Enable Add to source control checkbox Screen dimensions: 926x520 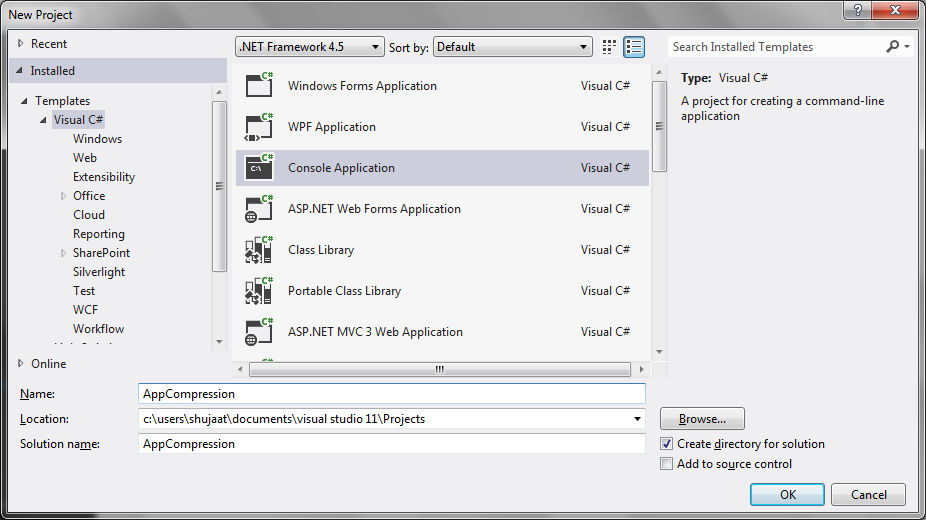click(666, 464)
